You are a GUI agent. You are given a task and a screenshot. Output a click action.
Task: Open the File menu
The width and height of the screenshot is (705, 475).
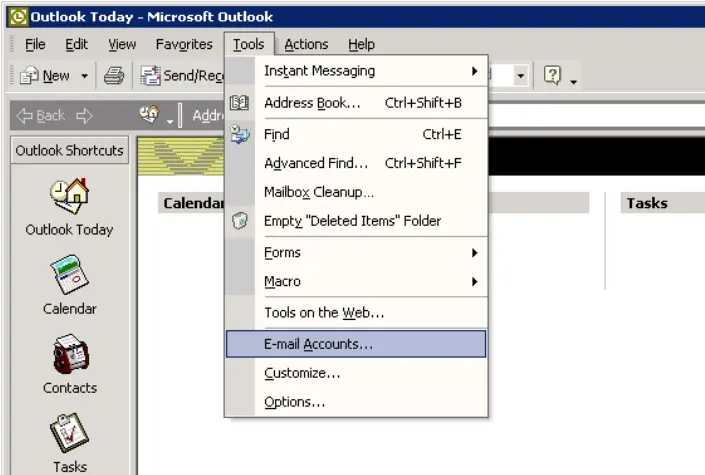point(35,45)
